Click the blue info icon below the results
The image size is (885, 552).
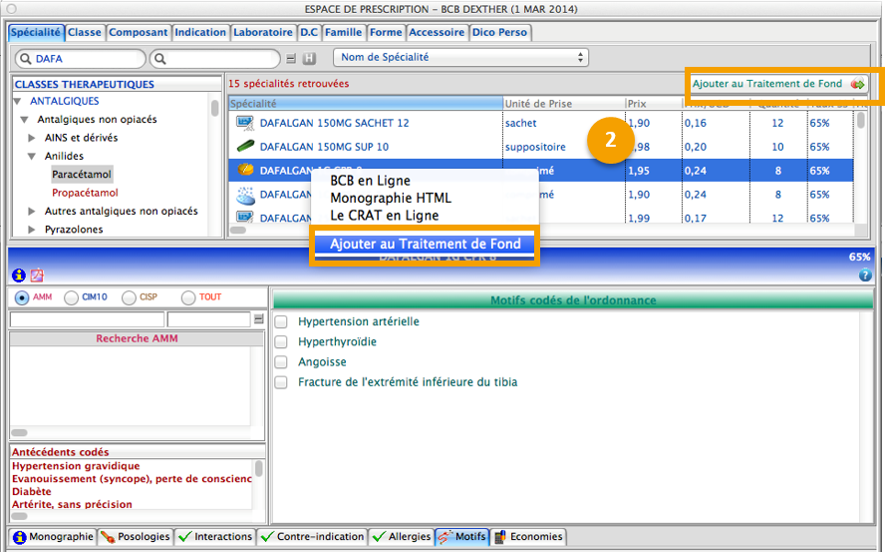tap(17, 275)
